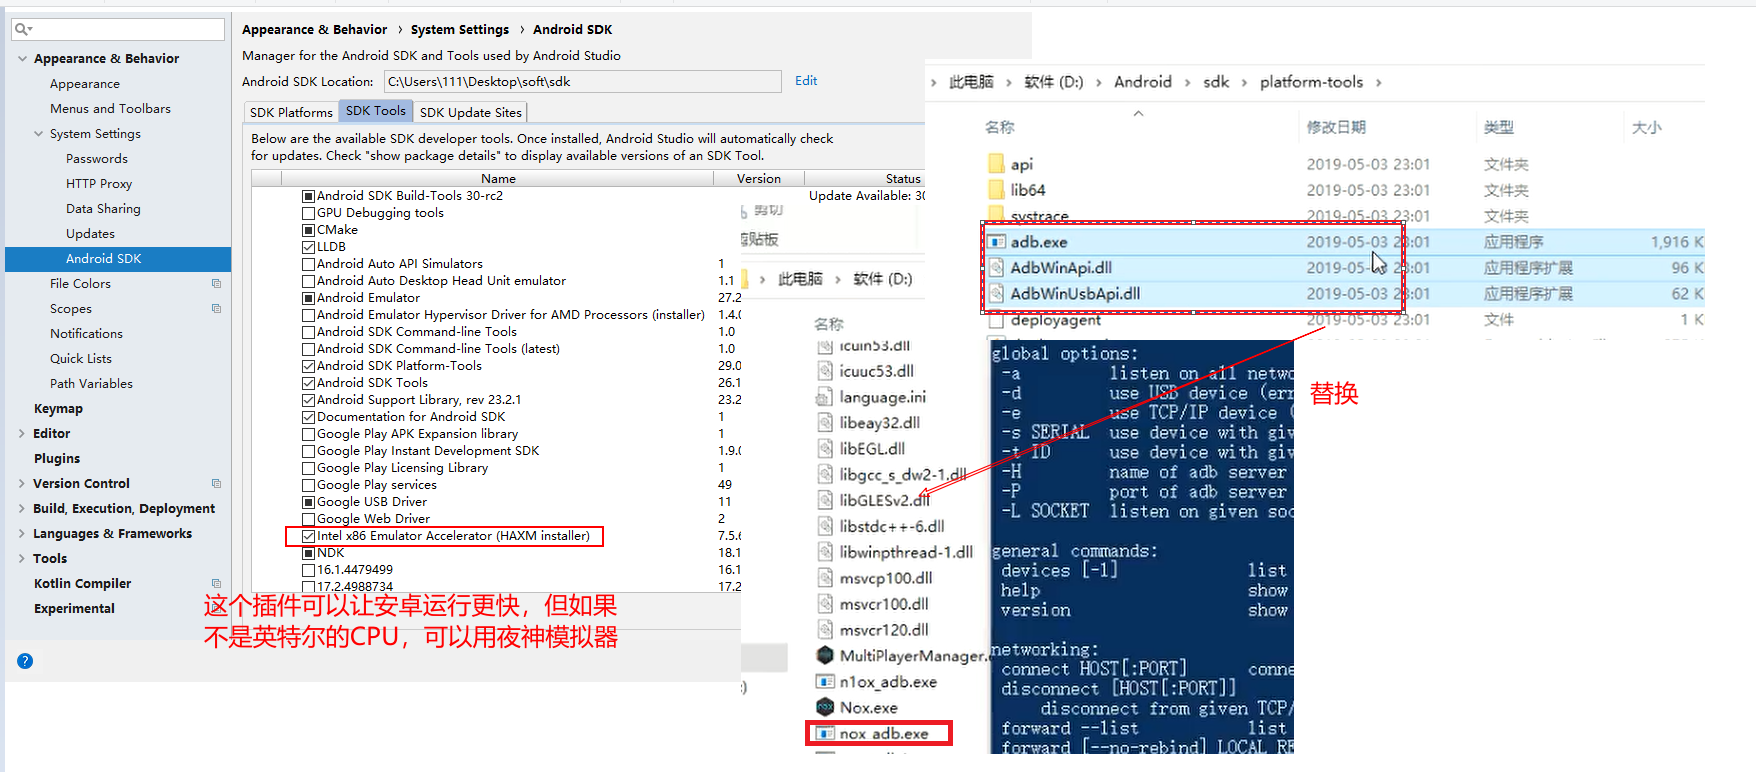Click the project-level icon next to File Colors
Image resolution: width=1756 pixels, height=772 pixels.
coord(216,284)
